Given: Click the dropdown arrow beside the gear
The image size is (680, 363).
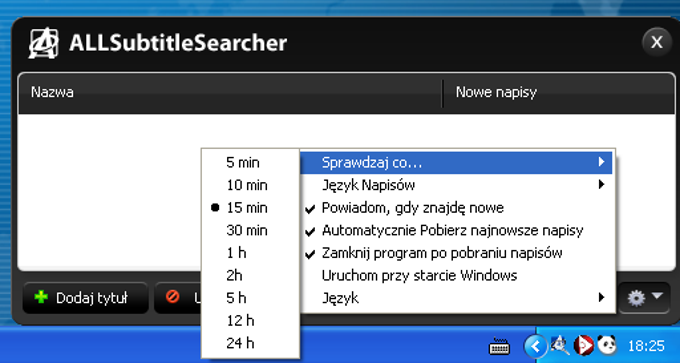Looking at the screenshot, I should click(657, 296).
